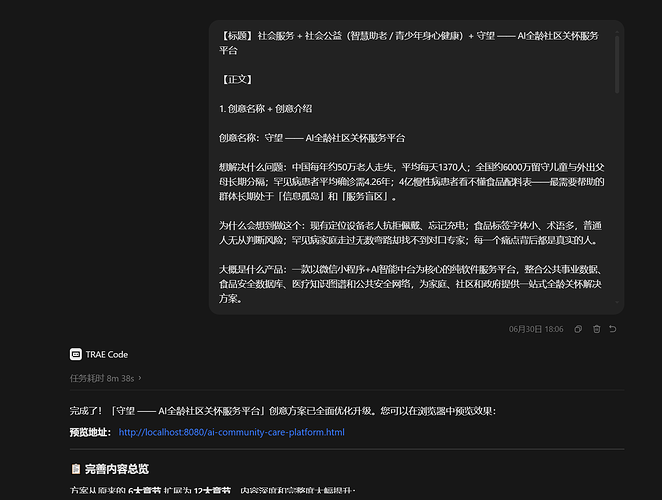Click the TRAE Code label
This screenshot has width=662, height=500.
pyautogui.click(x=107, y=354)
